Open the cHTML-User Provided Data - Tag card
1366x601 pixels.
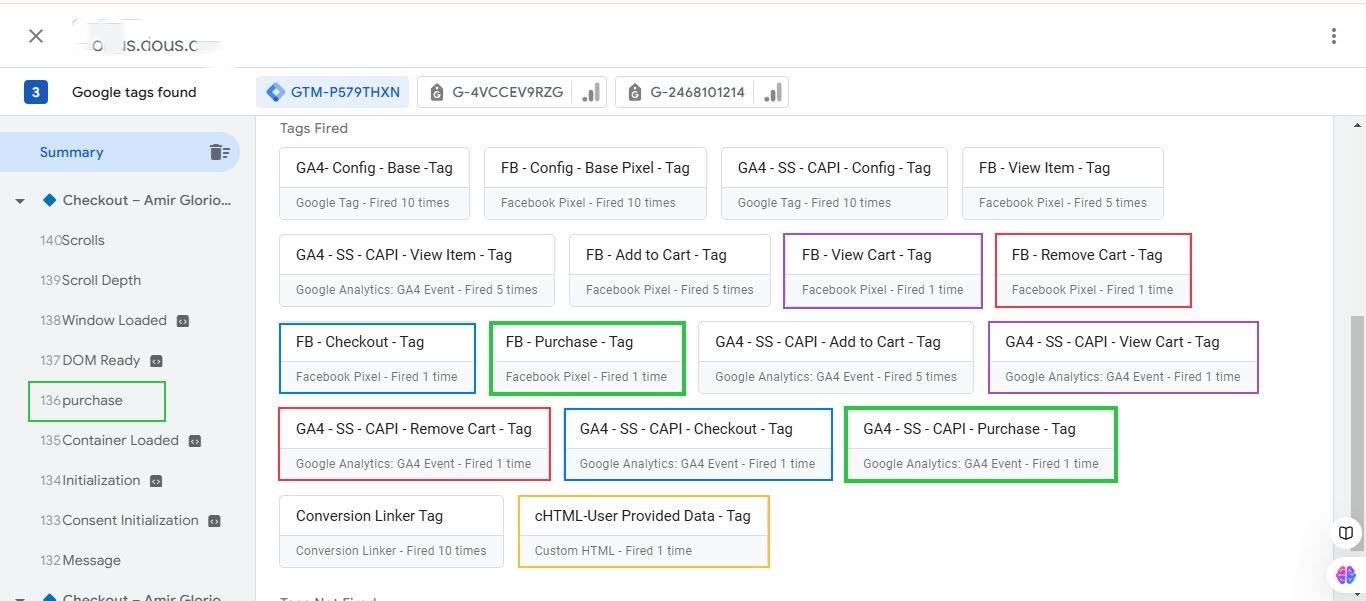[644, 532]
